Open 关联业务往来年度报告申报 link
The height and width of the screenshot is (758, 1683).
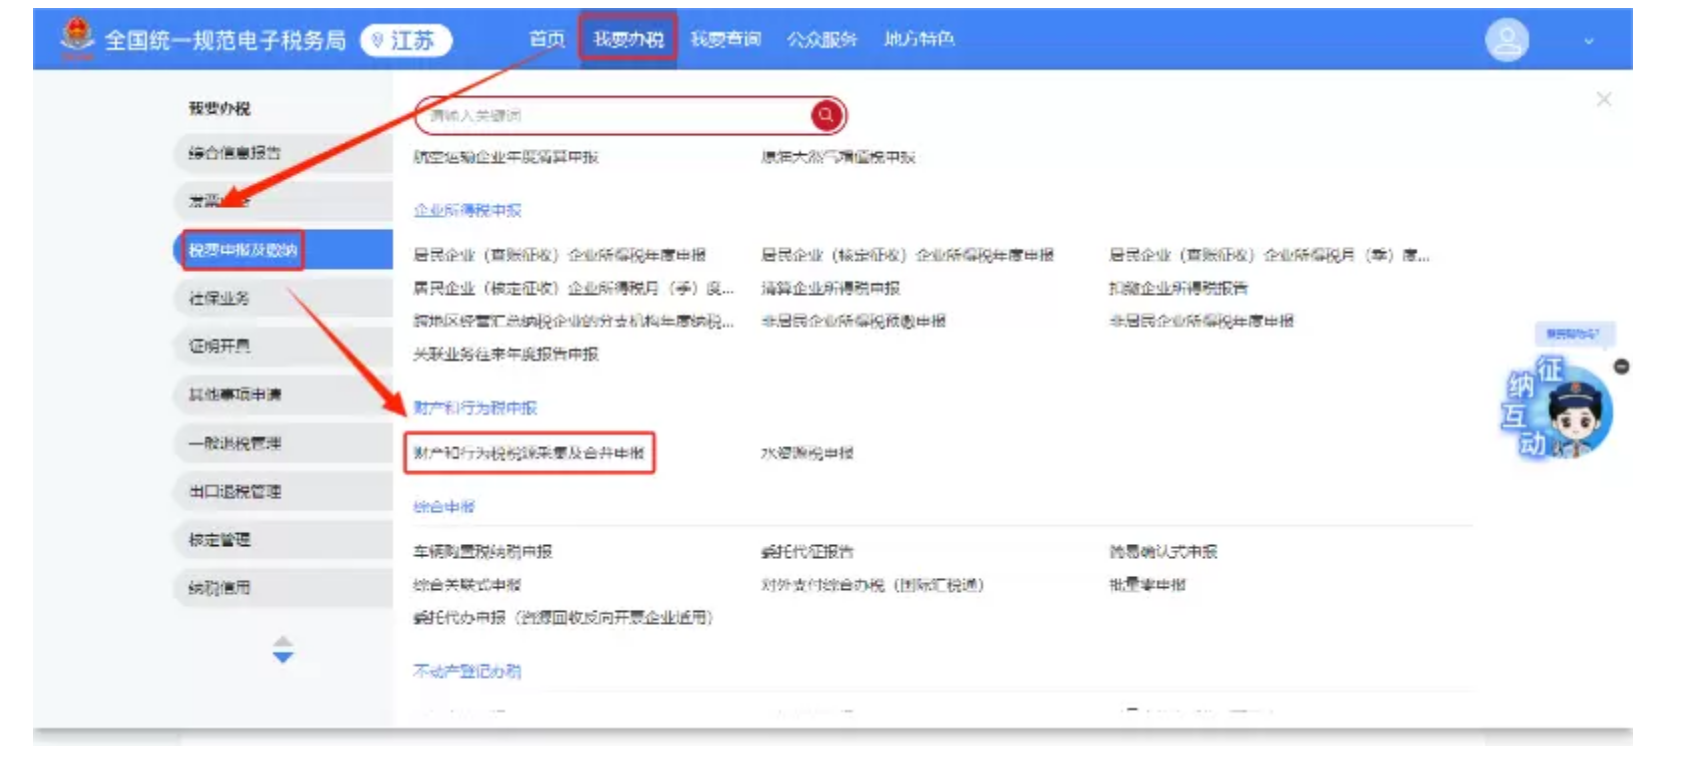pos(506,354)
